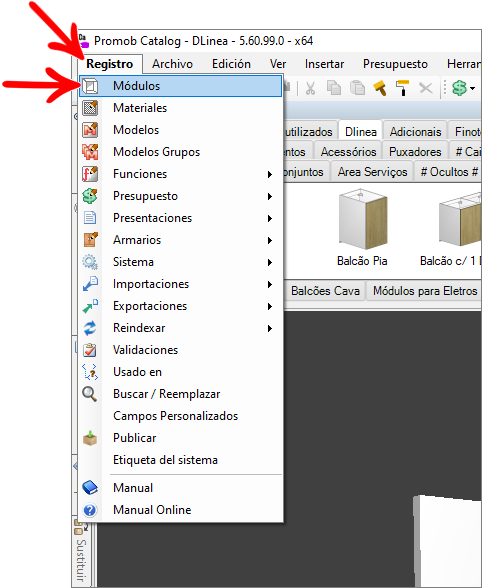Click the Modelos Grupos icon

(90, 152)
